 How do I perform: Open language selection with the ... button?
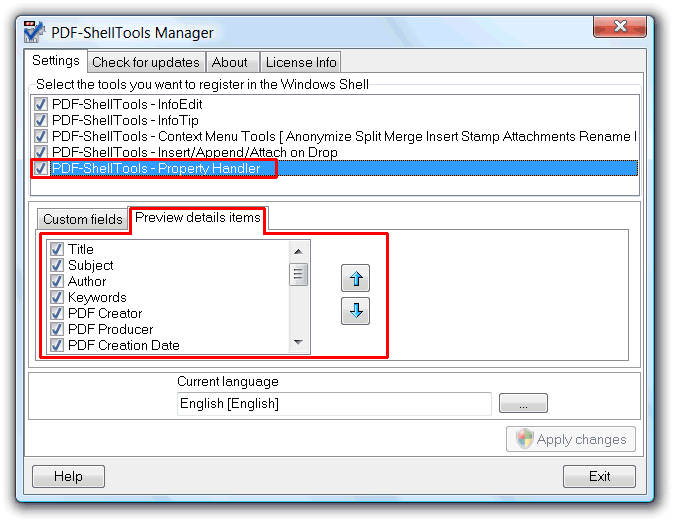tap(523, 403)
